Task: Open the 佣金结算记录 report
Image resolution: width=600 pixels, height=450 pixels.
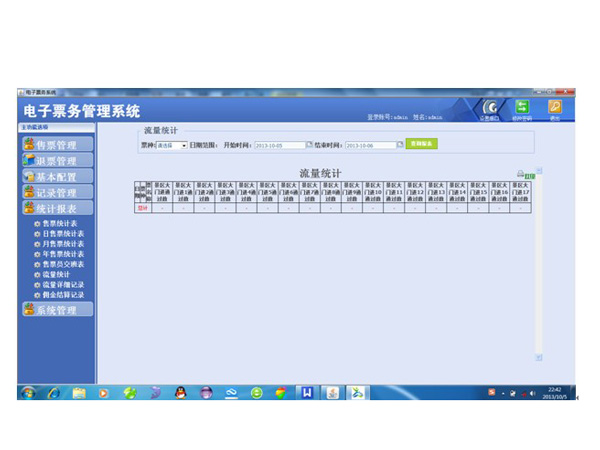Action: pos(63,295)
